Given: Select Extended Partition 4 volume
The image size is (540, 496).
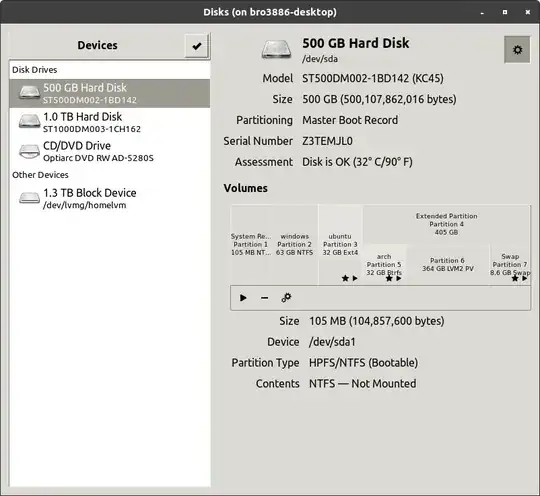Looking at the screenshot, I should (446, 224).
